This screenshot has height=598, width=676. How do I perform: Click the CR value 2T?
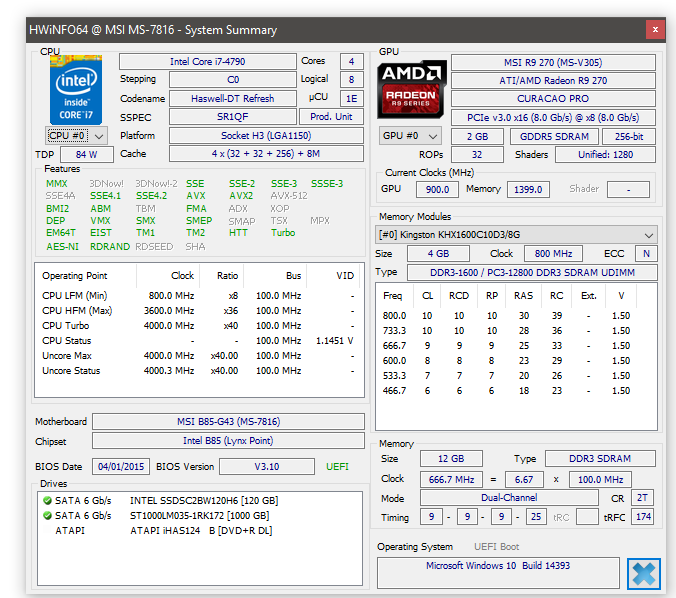pyautogui.click(x=642, y=498)
